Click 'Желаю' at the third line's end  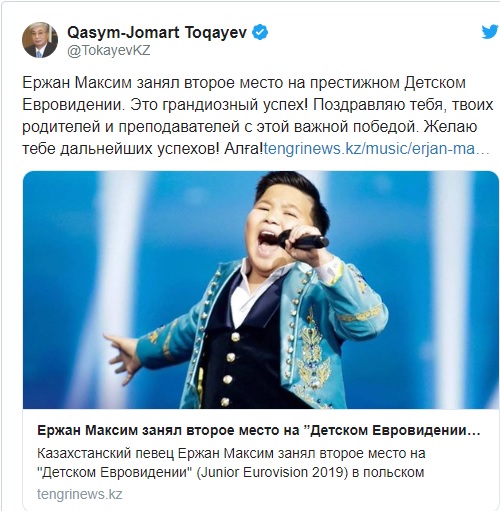(x=450, y=127)
